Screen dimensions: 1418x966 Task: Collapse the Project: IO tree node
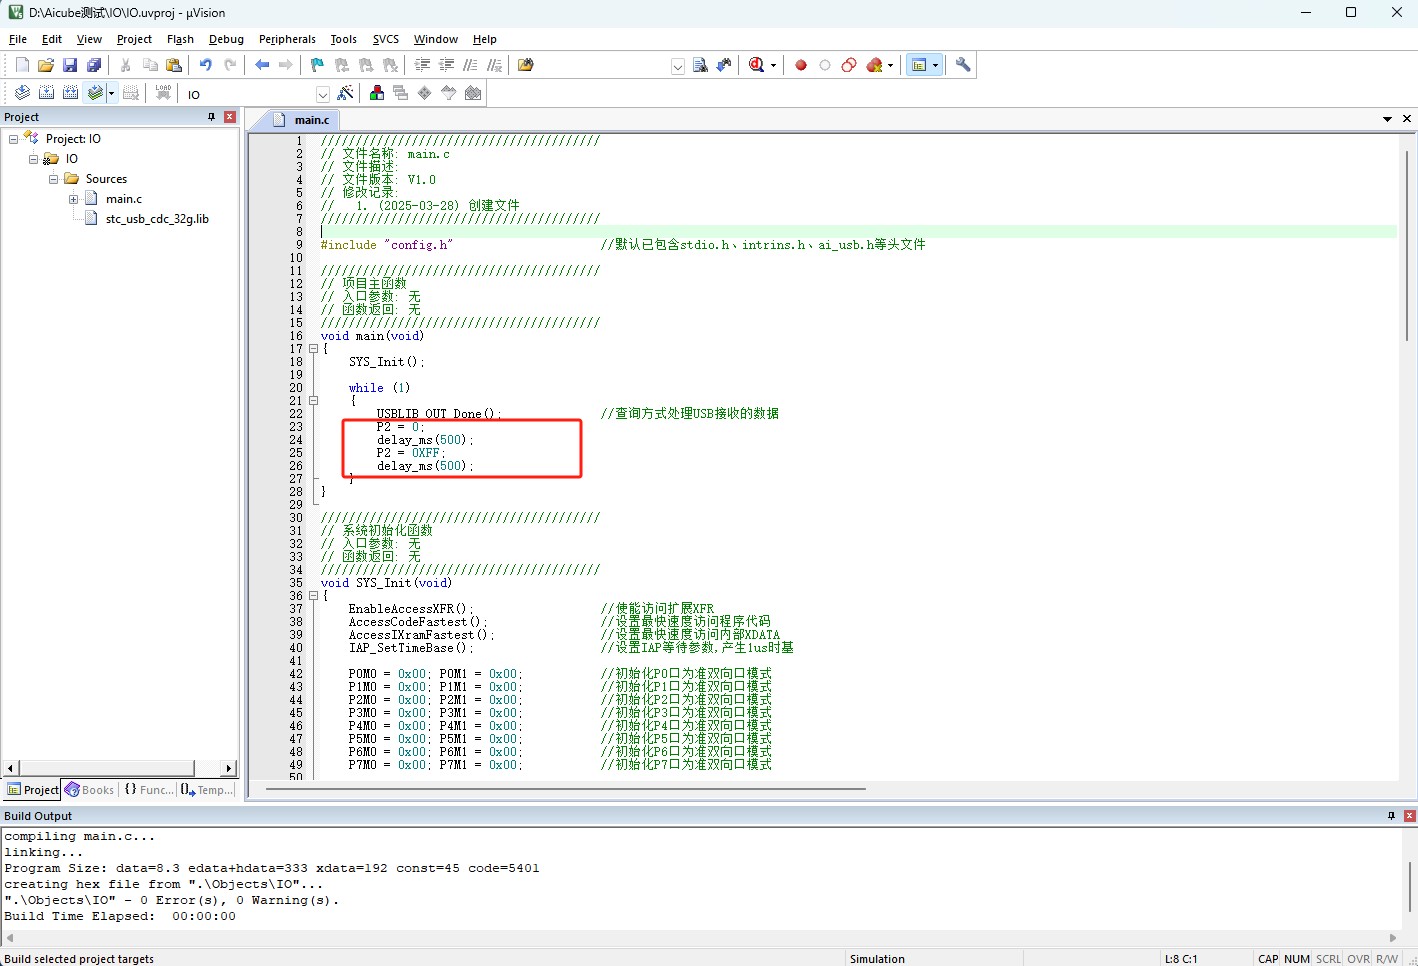pyautogui.click(x=13, y=139)
